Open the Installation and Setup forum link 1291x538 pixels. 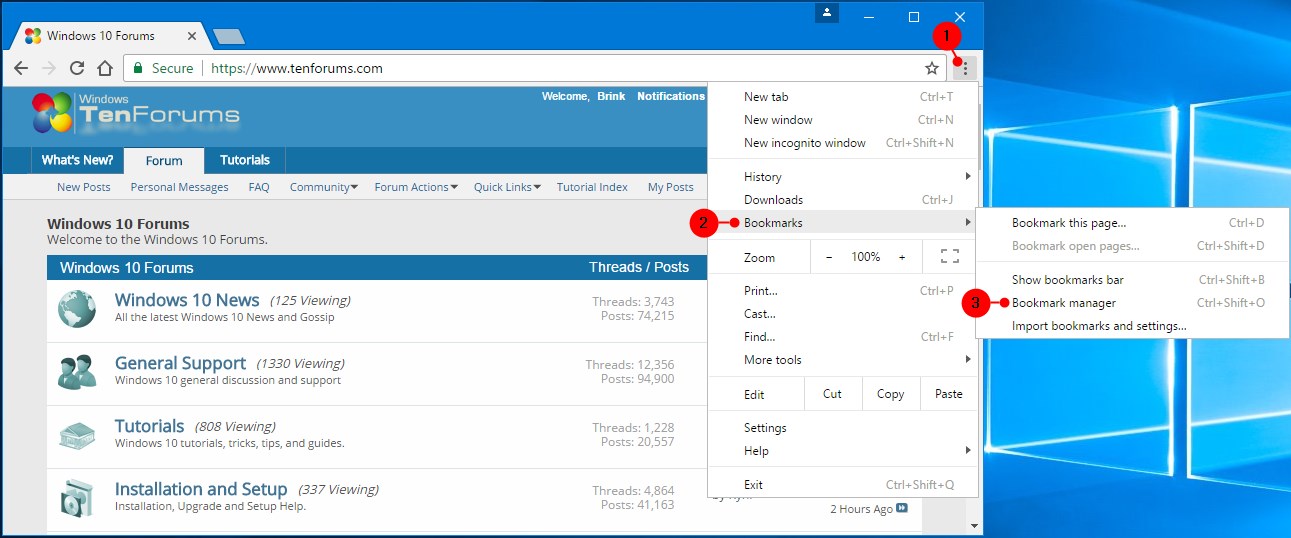(201, 489)
